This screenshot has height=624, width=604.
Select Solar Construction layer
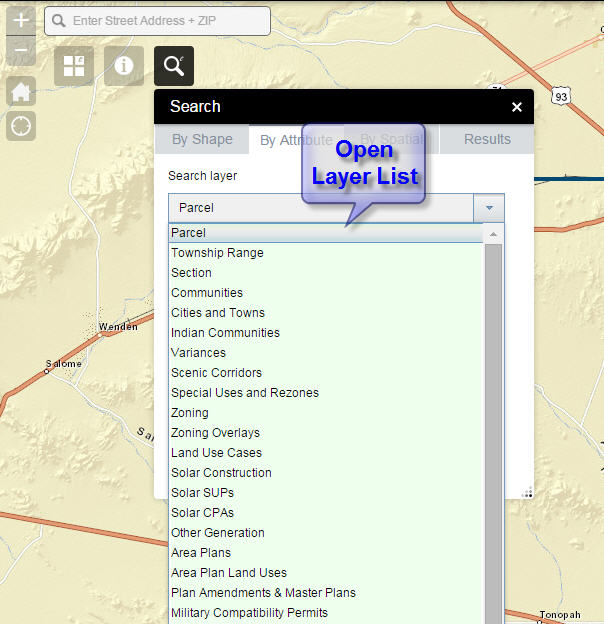coord(325,472)
